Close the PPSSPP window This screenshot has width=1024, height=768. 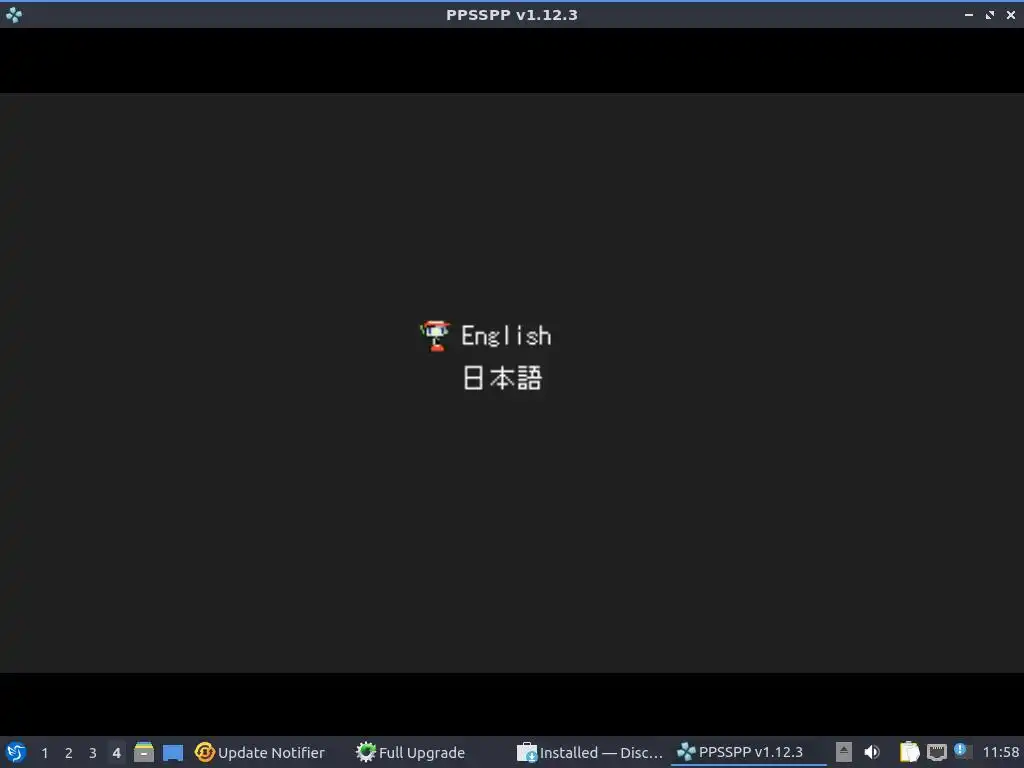pos(1010,14)
